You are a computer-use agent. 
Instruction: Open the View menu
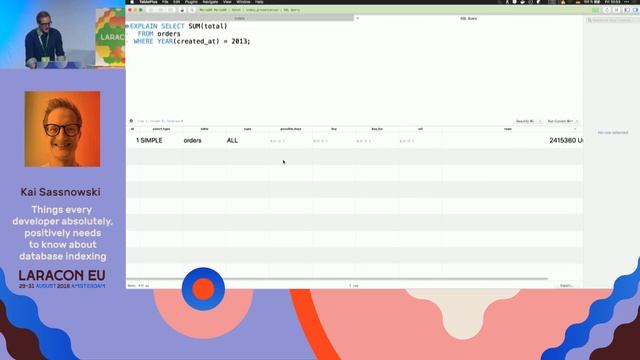pos(227,2)
